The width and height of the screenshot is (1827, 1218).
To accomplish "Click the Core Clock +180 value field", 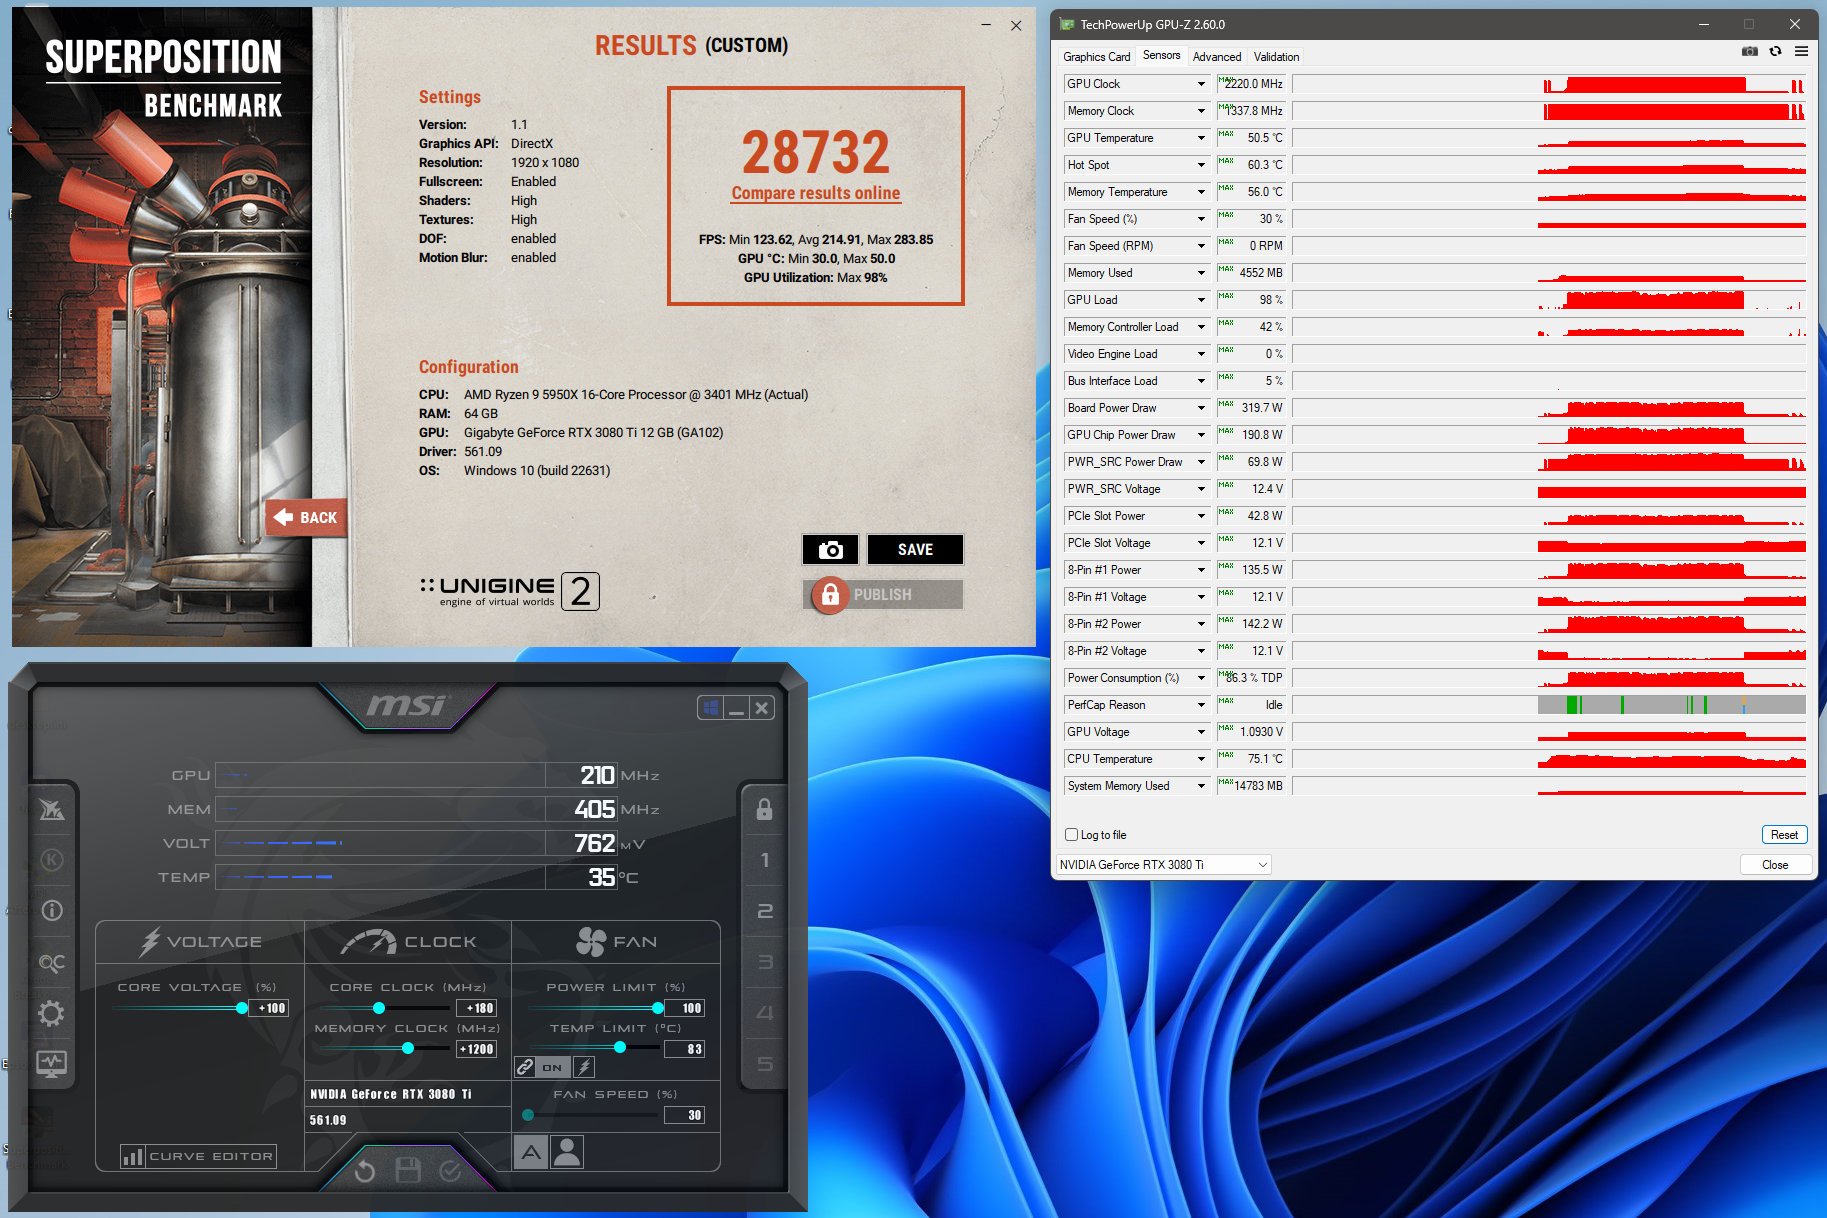I will point(477,1008).
